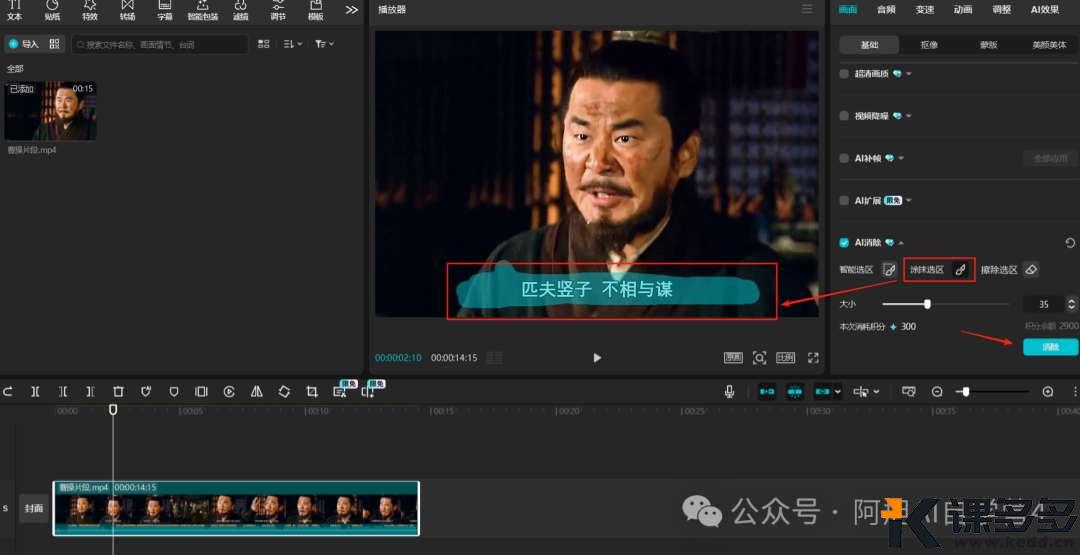Select the 擦除选区 eraser tool
Viewport: 1080px width, 555px height.
(1030, 270)
